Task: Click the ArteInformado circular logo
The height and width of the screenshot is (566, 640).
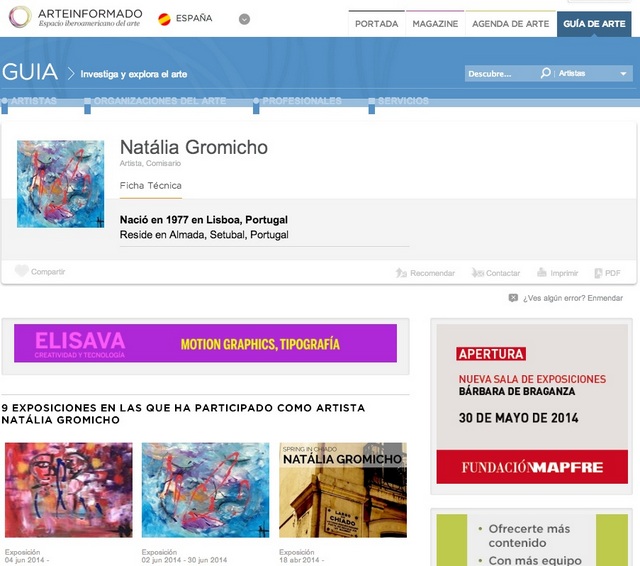Action: click(20, 17)
